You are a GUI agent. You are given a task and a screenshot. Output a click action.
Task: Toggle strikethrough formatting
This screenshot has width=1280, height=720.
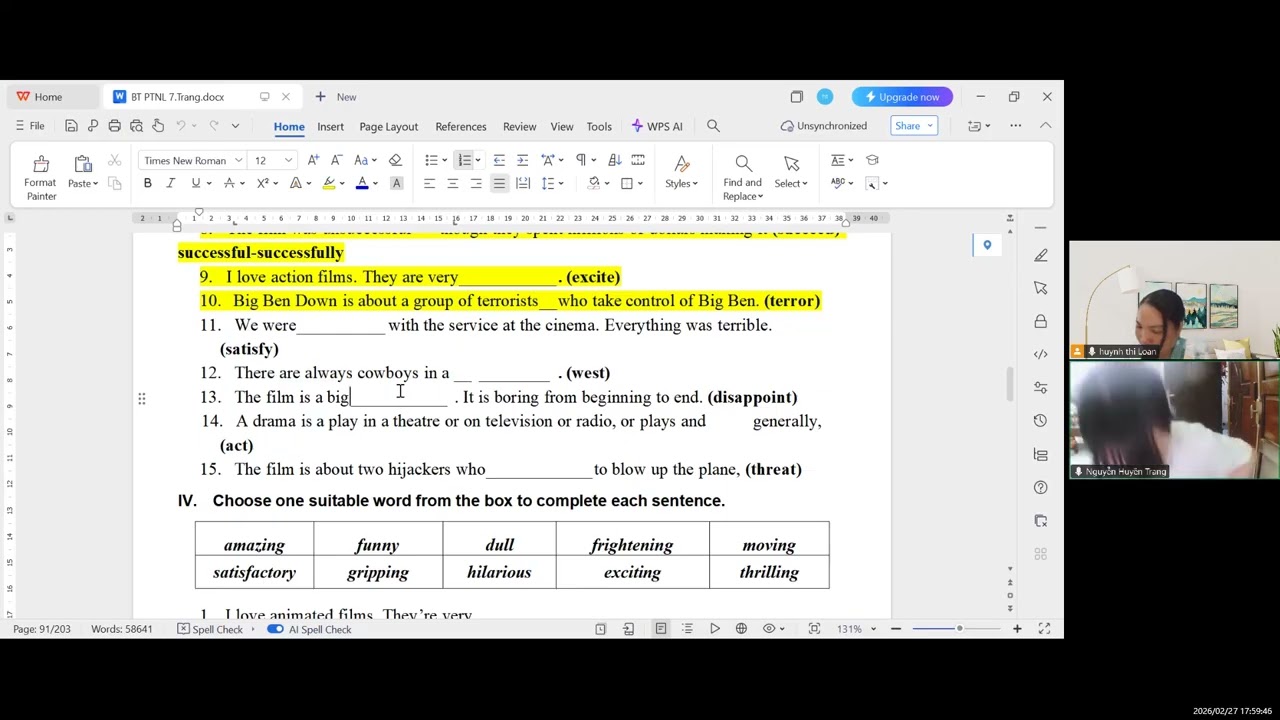[x=229, y=183]
